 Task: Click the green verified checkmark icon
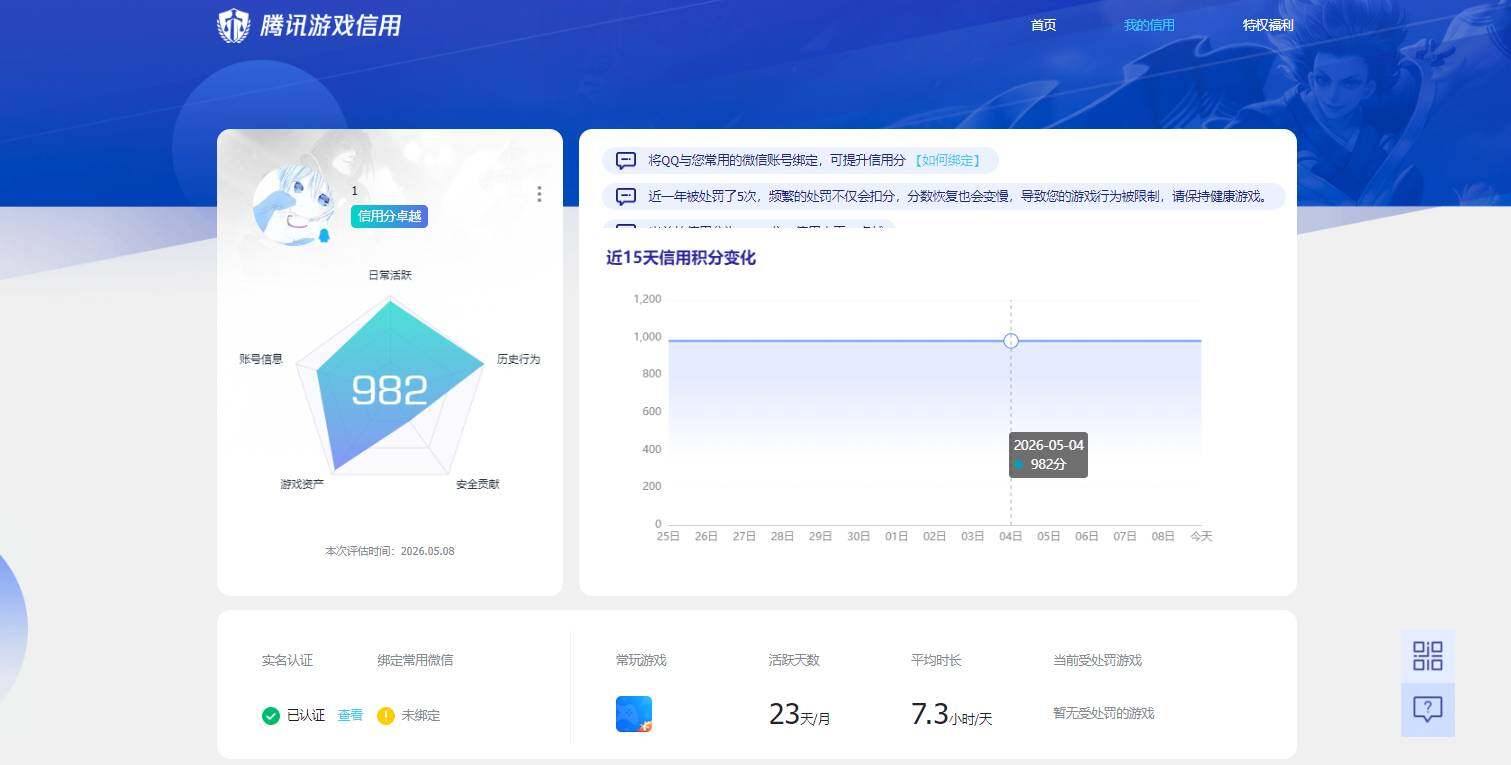click(x=270, y=715)
